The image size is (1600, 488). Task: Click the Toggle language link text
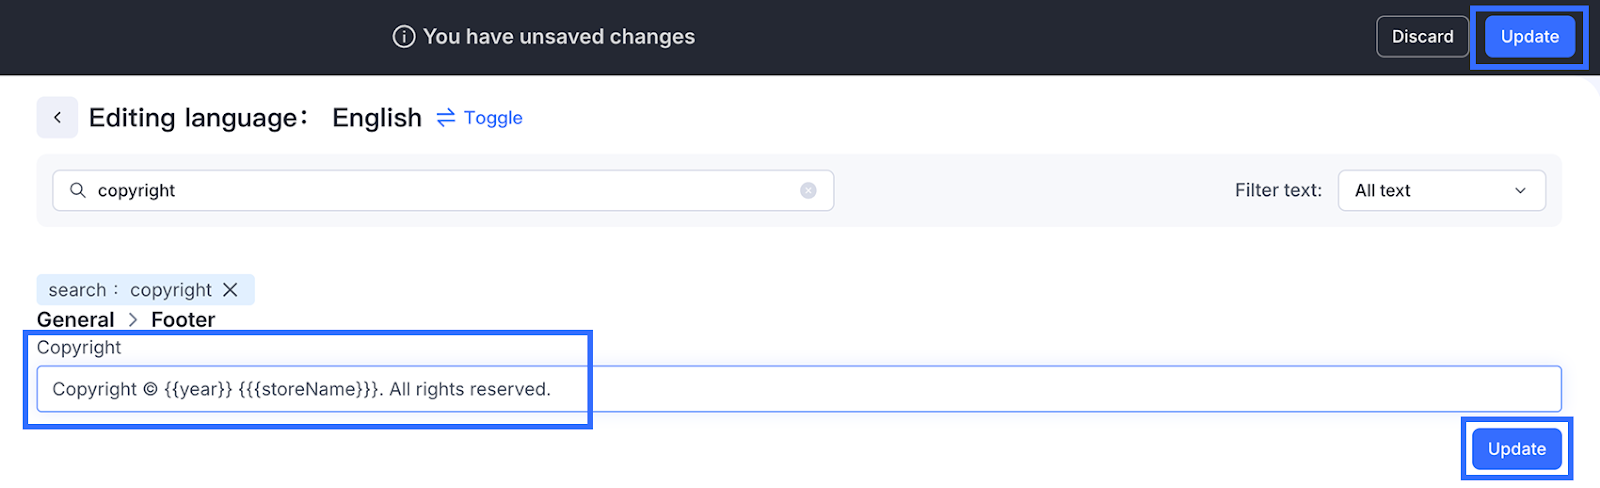493,118
